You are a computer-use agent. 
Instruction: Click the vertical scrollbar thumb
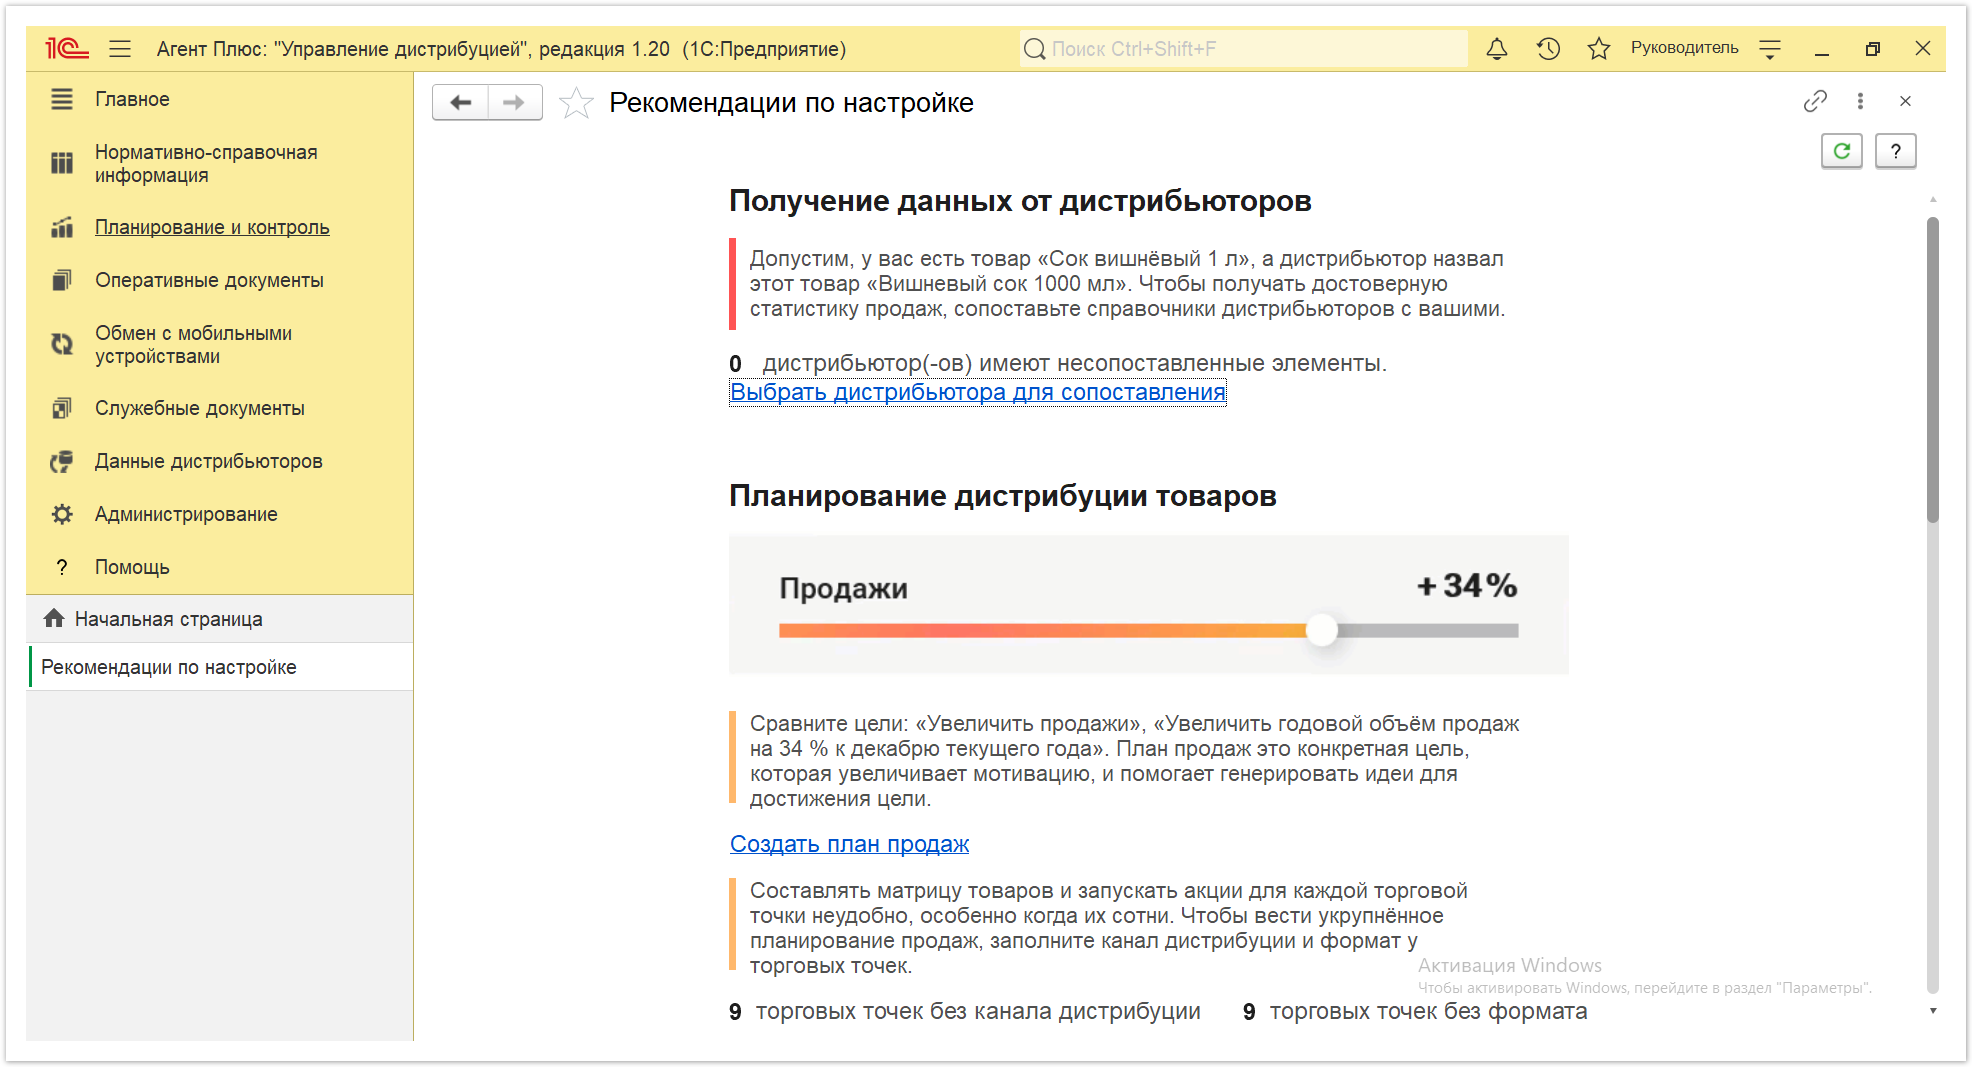coord(1933,370)
